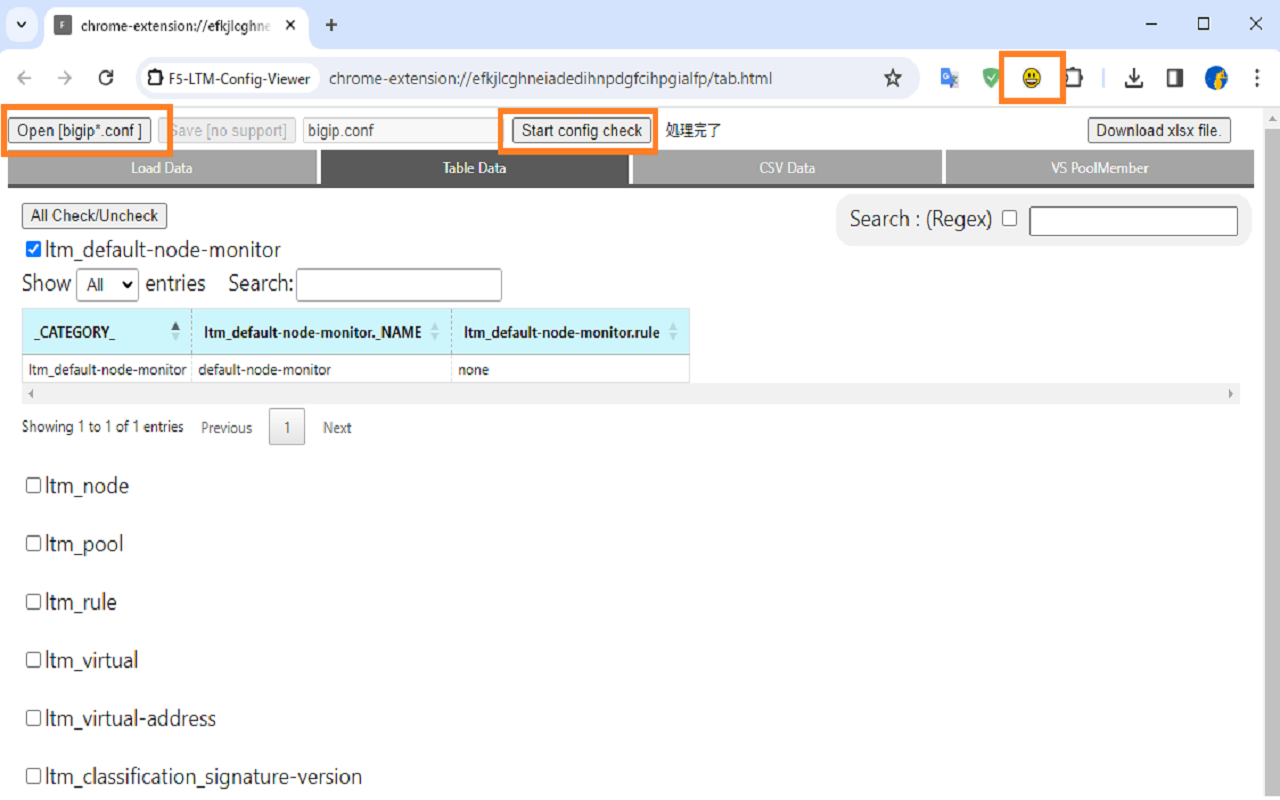Click Download xlsx file button
The image size is (1280, 800).
[x=1159, y=129]
